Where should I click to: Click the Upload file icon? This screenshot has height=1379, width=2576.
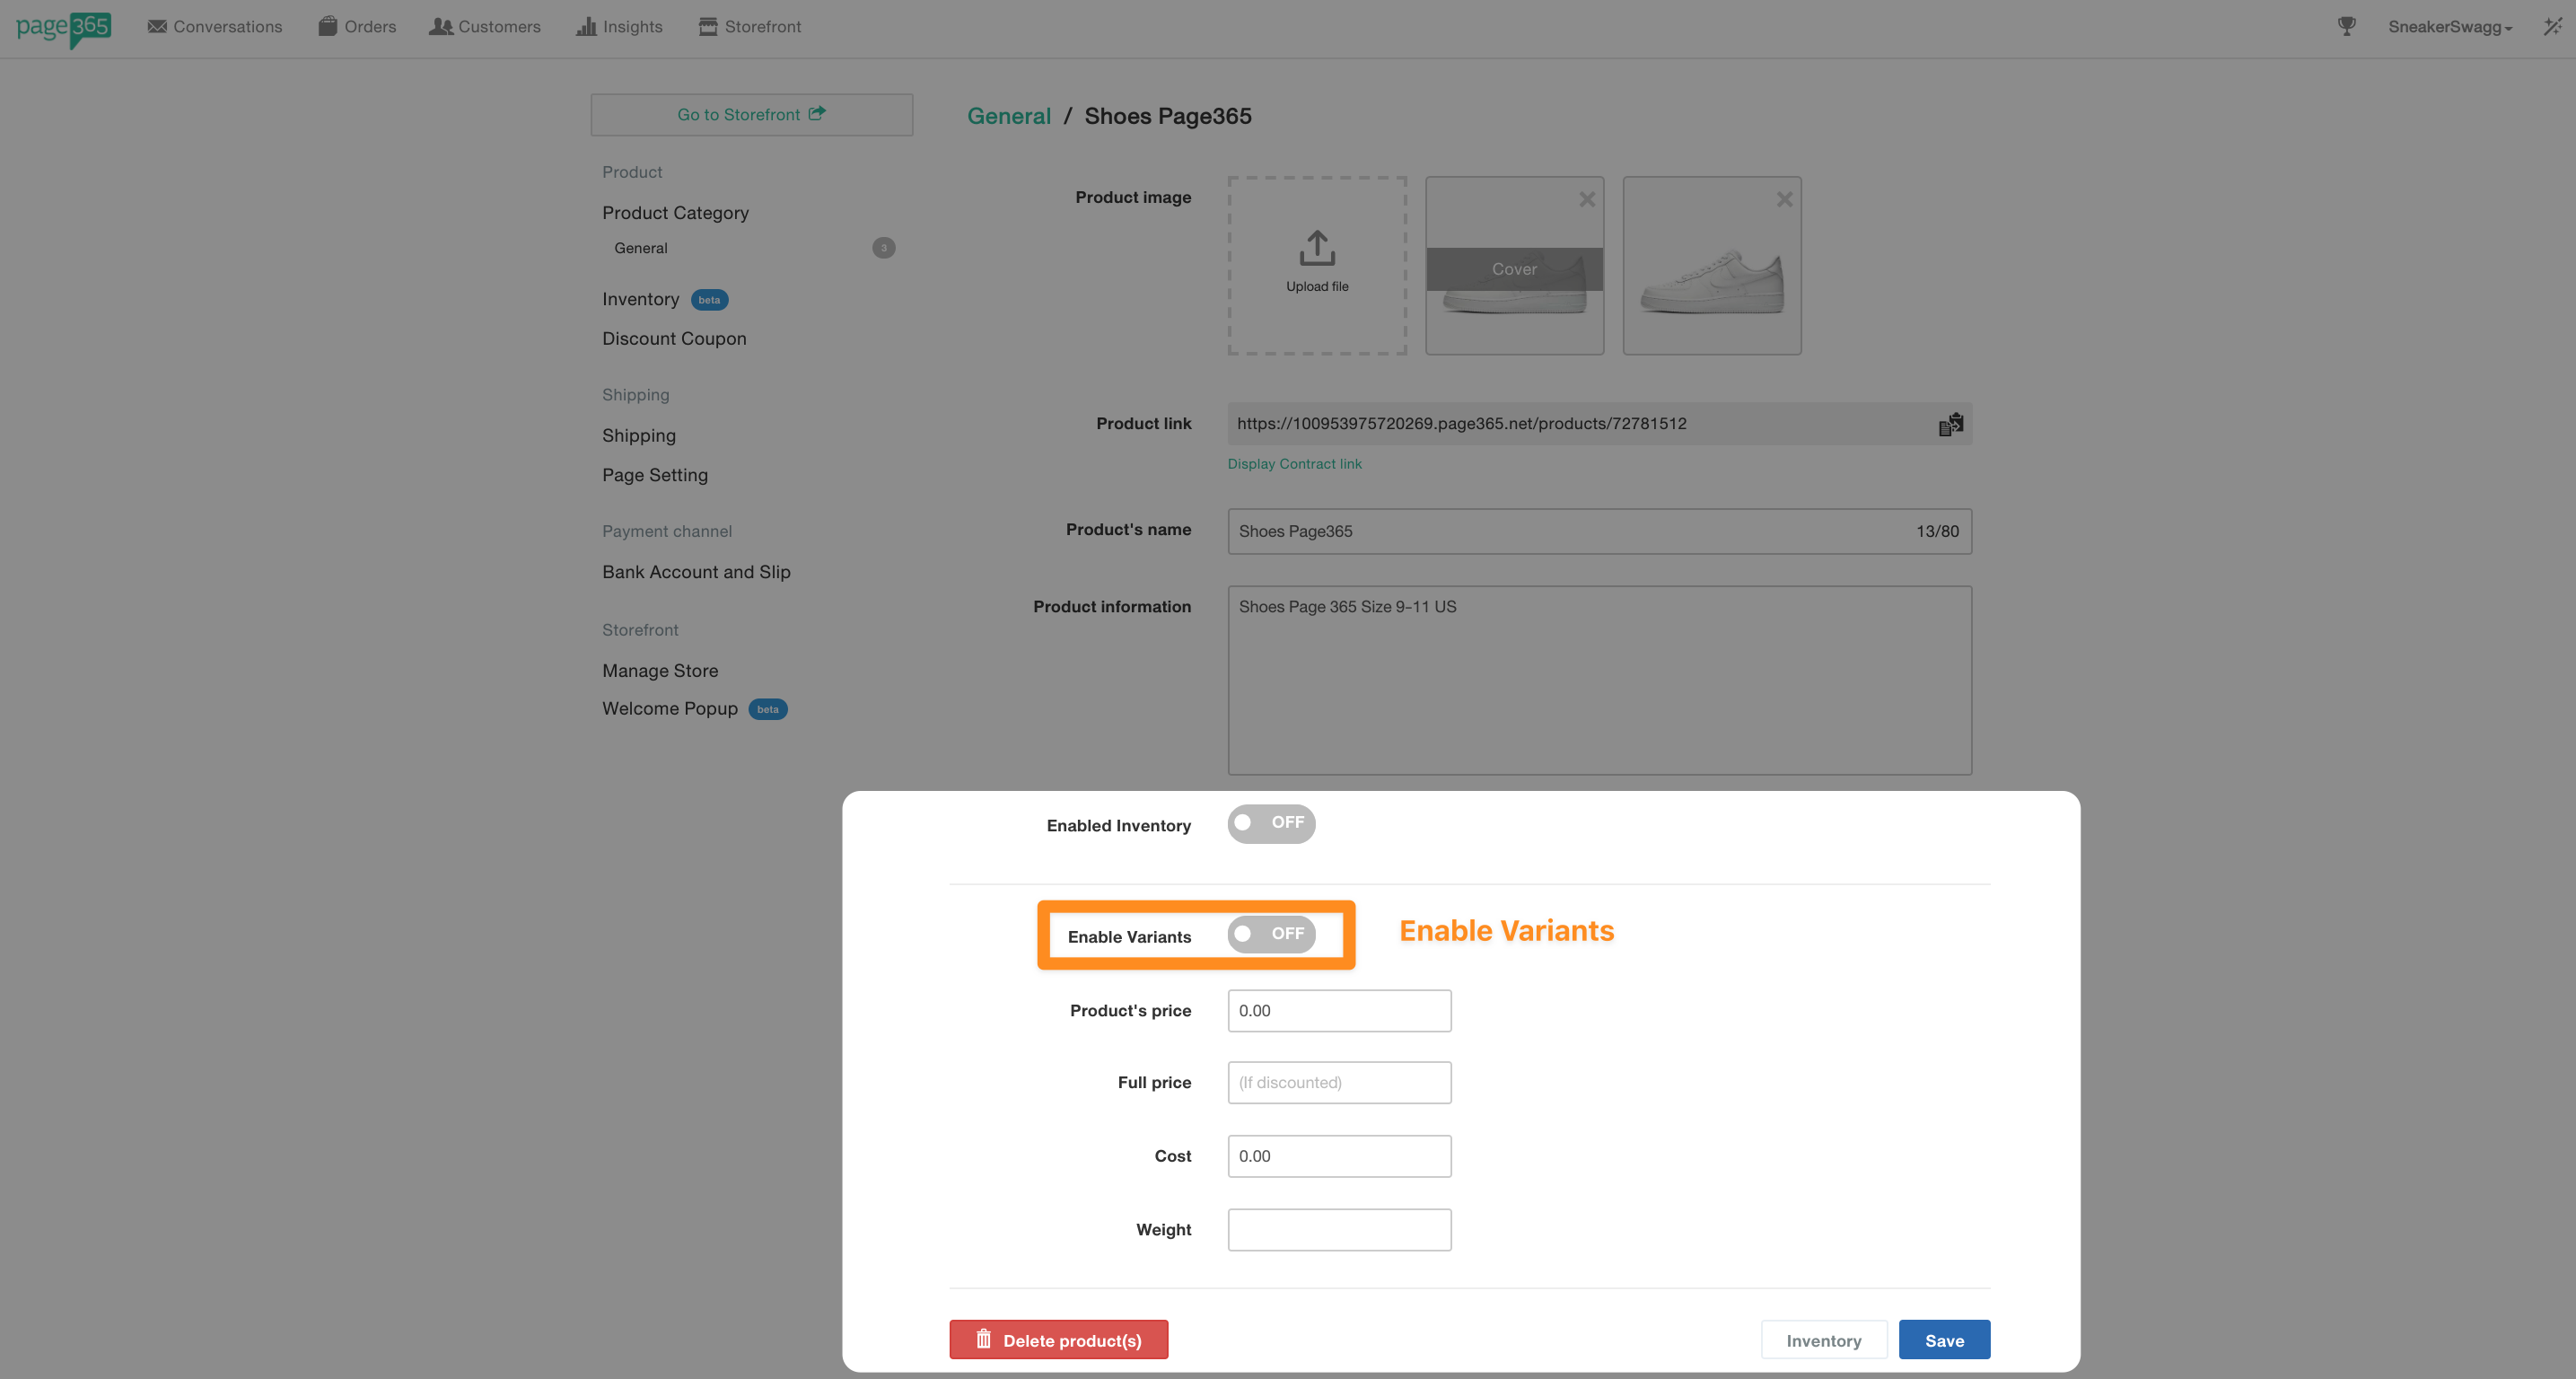coord(1316,249)
